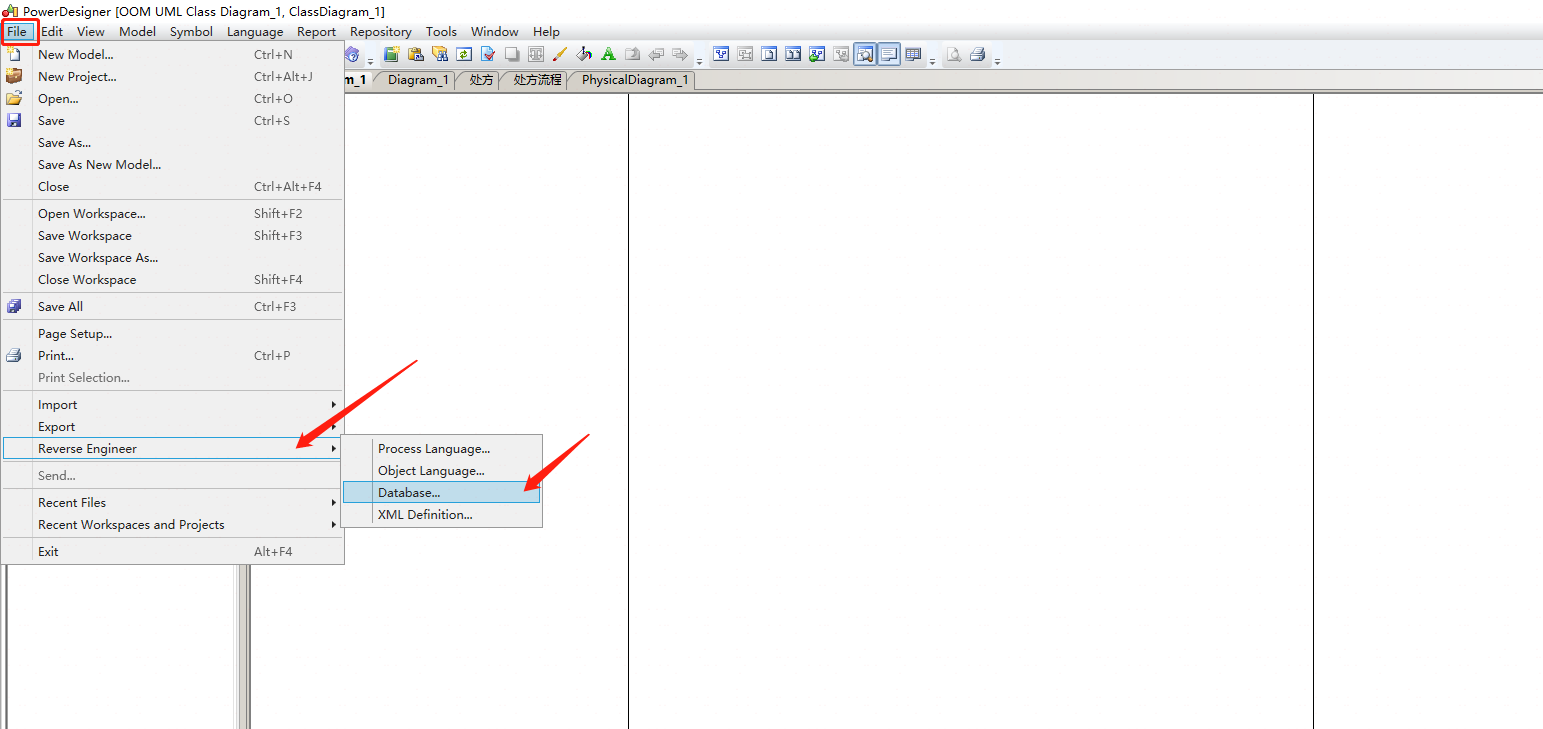Select XML Definition... in the submenu

441,515
